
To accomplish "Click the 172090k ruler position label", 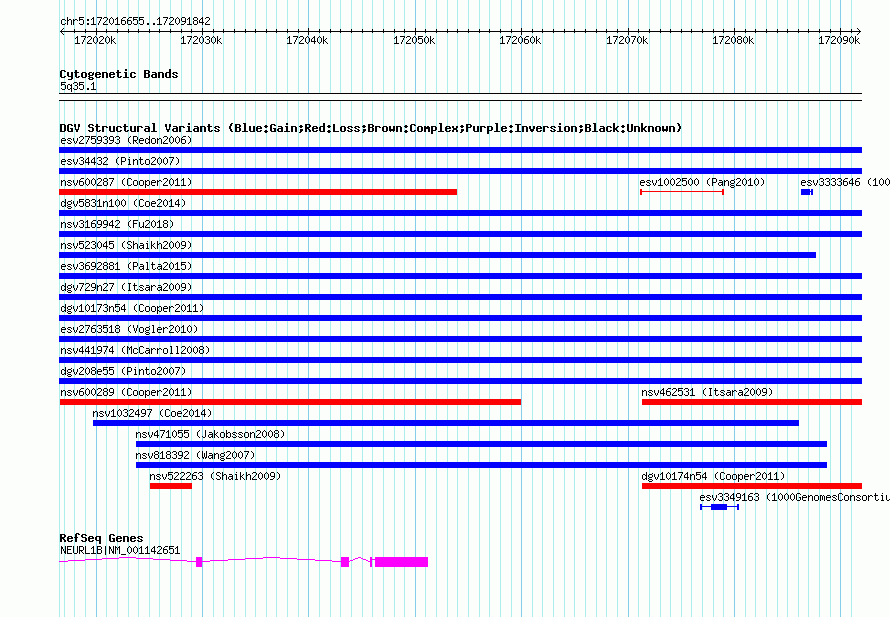I will (839, 40).
